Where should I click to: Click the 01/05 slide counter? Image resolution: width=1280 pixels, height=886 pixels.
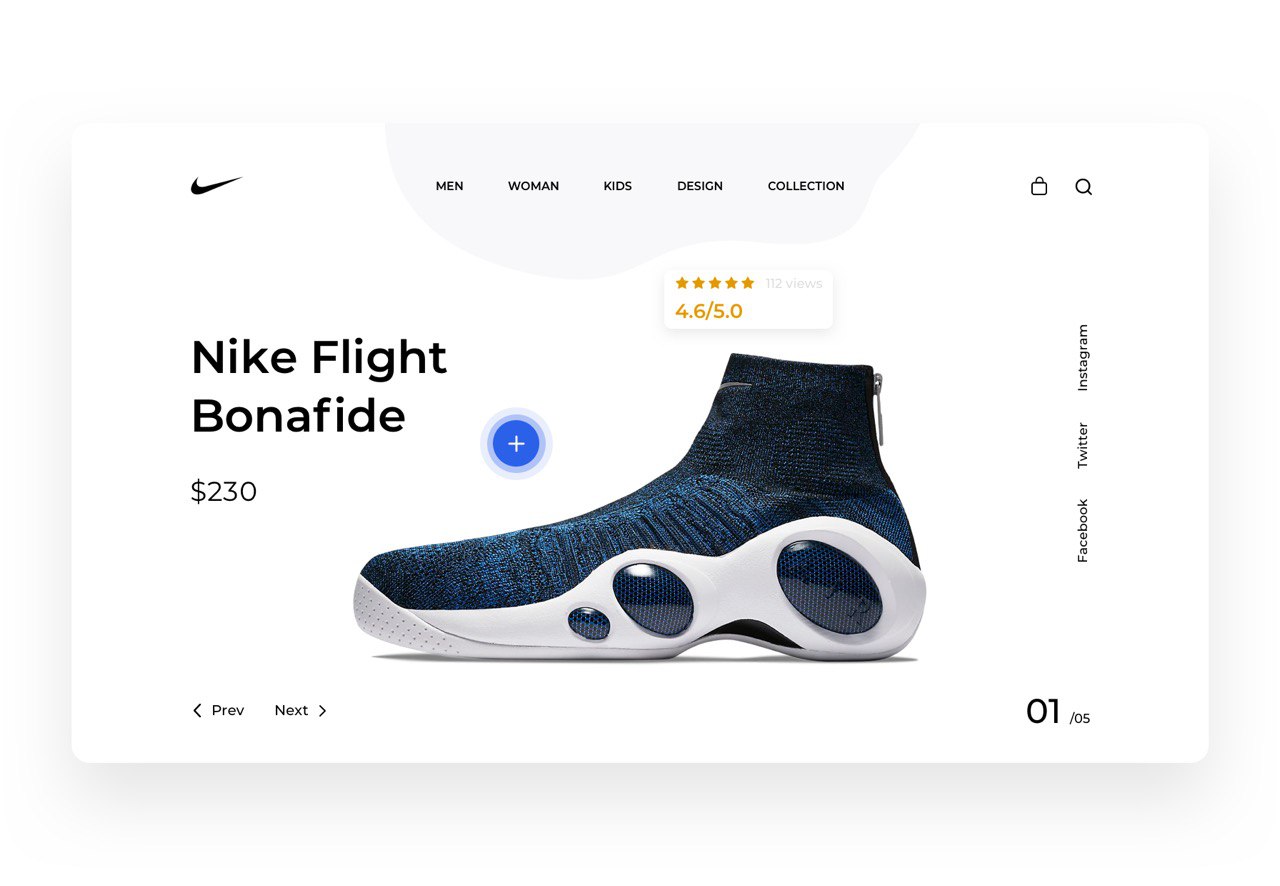click(x=1058, y=712)
